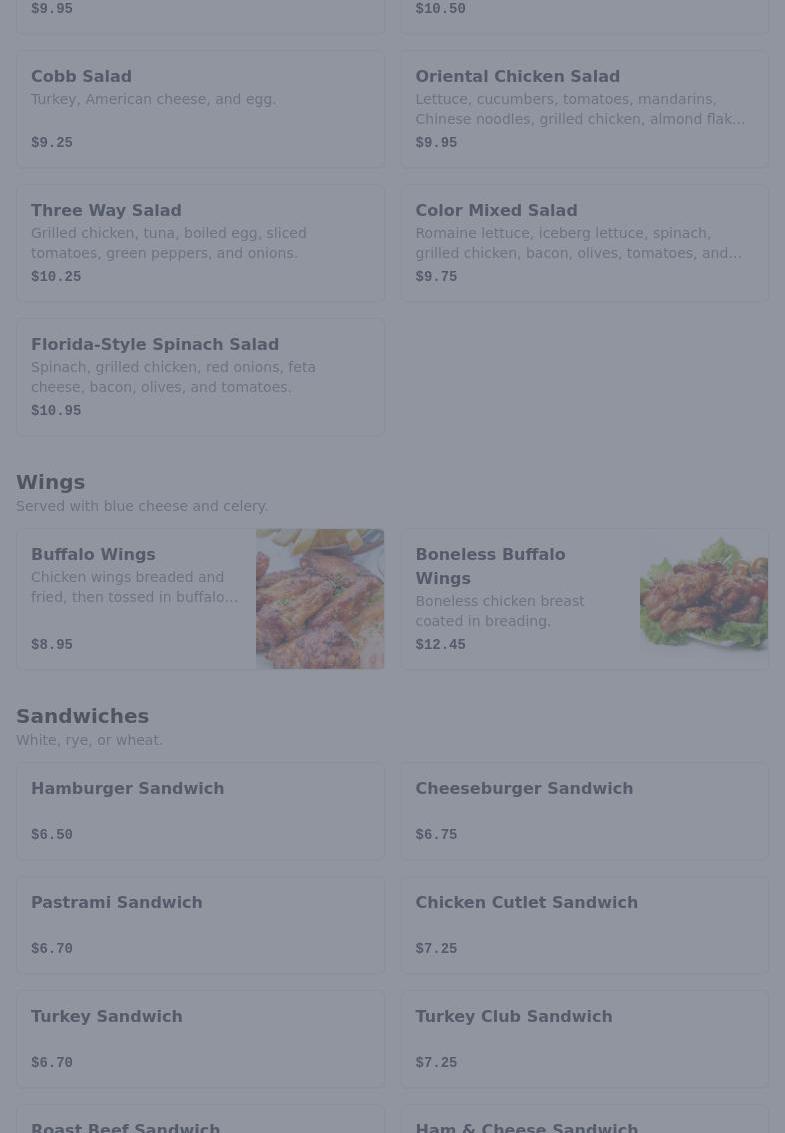Choose the Chicken Cutlet Sandwich card

pyautogui.click(x=585, y=925)
